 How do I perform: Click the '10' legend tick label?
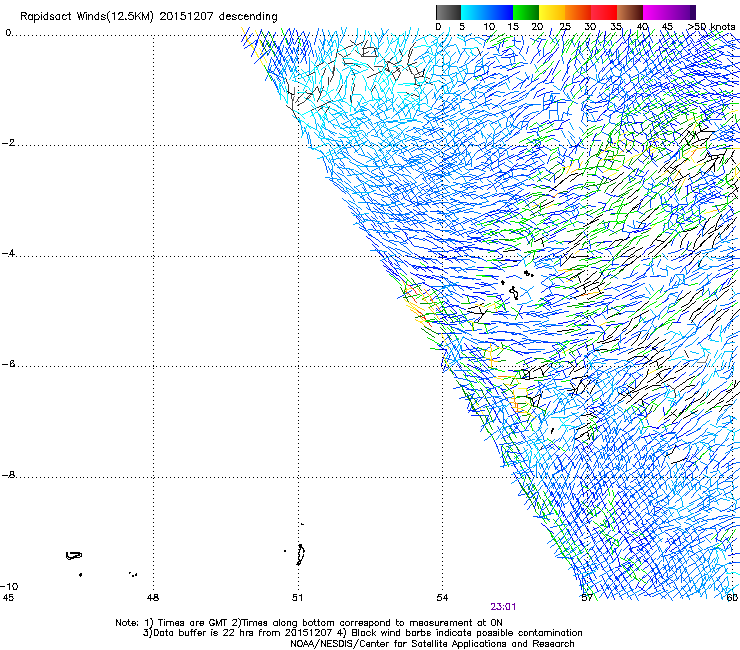click(x=489, y=27)
